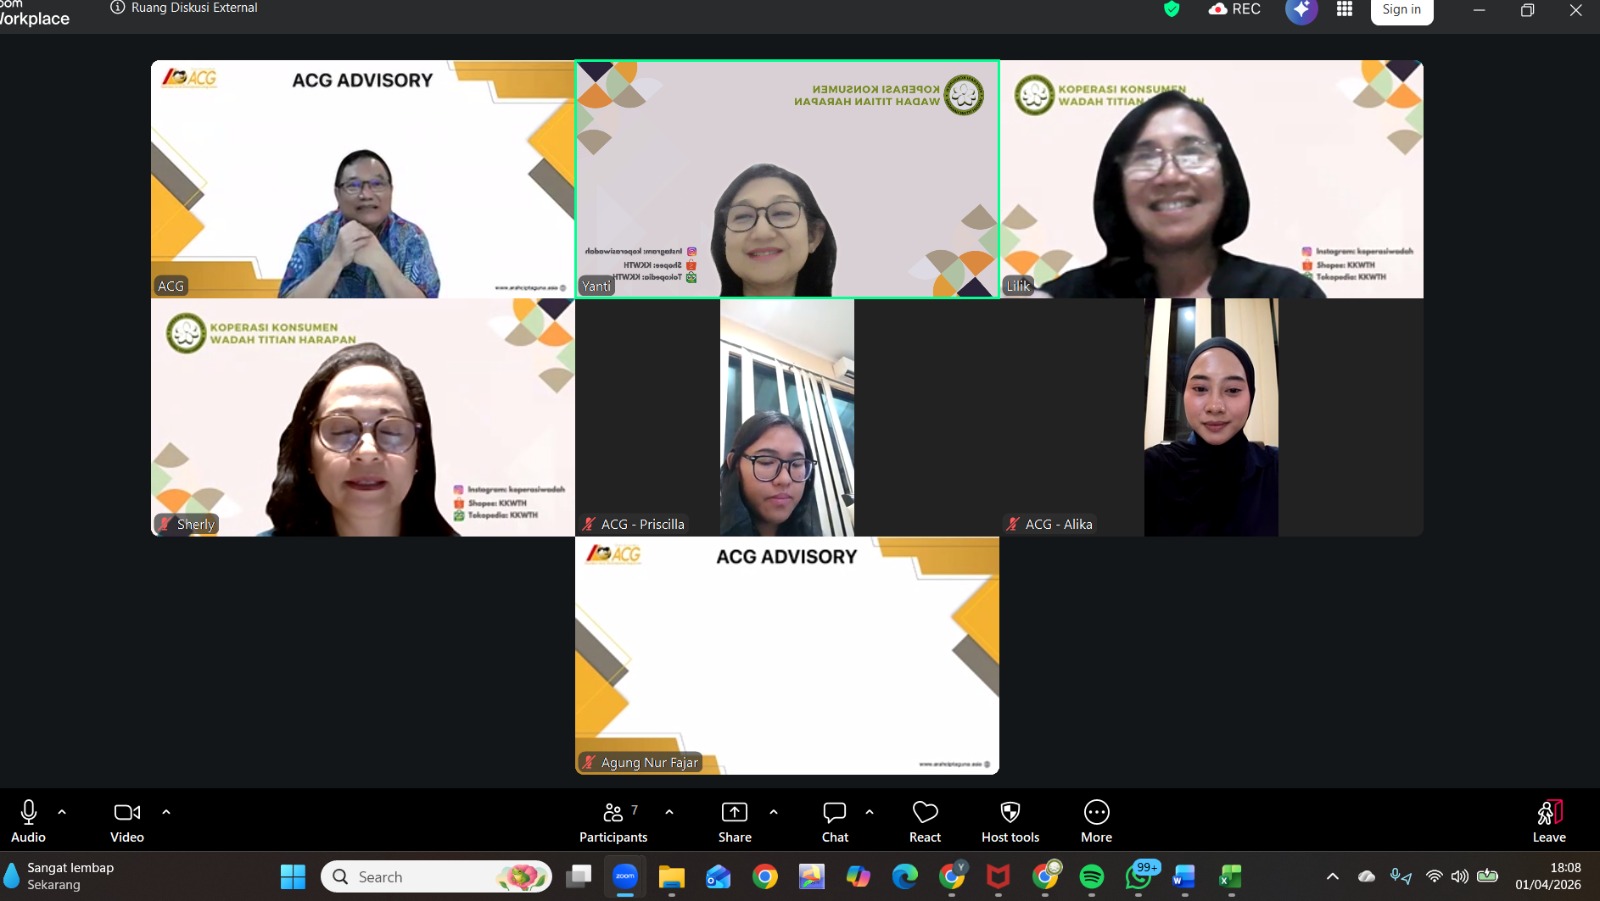Open Spotify from the taskbar
Screen dimensions: 1600x901
point(1092,877)
